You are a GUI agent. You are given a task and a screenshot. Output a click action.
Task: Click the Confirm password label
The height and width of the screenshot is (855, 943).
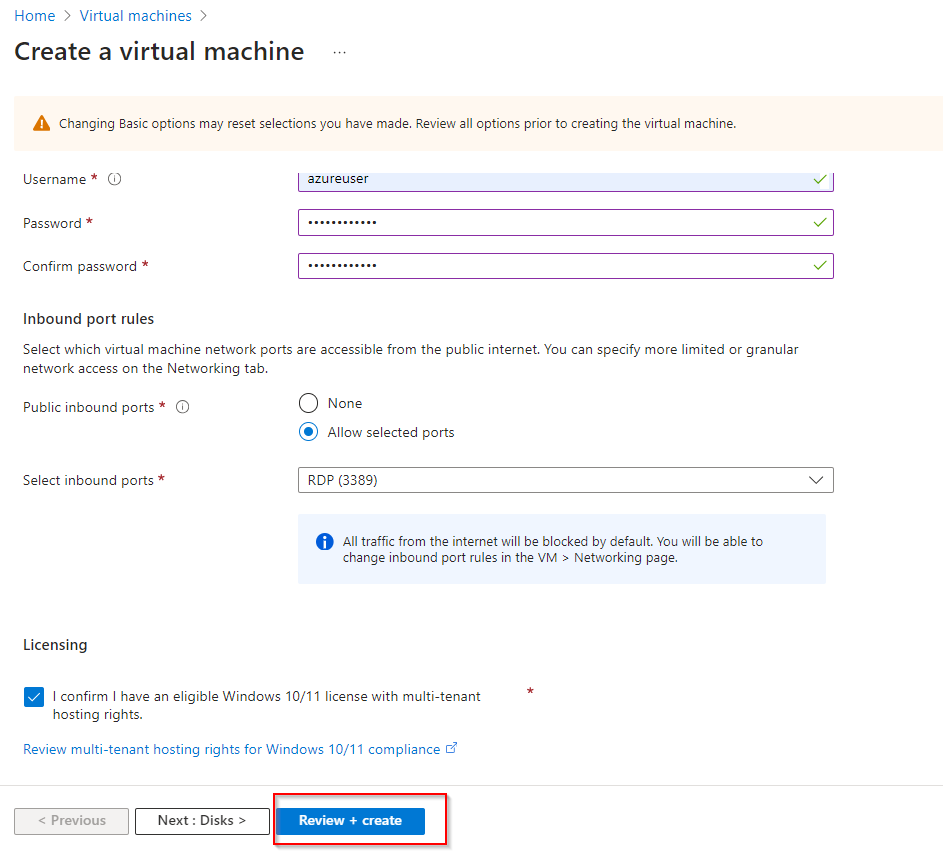point(80,266)
